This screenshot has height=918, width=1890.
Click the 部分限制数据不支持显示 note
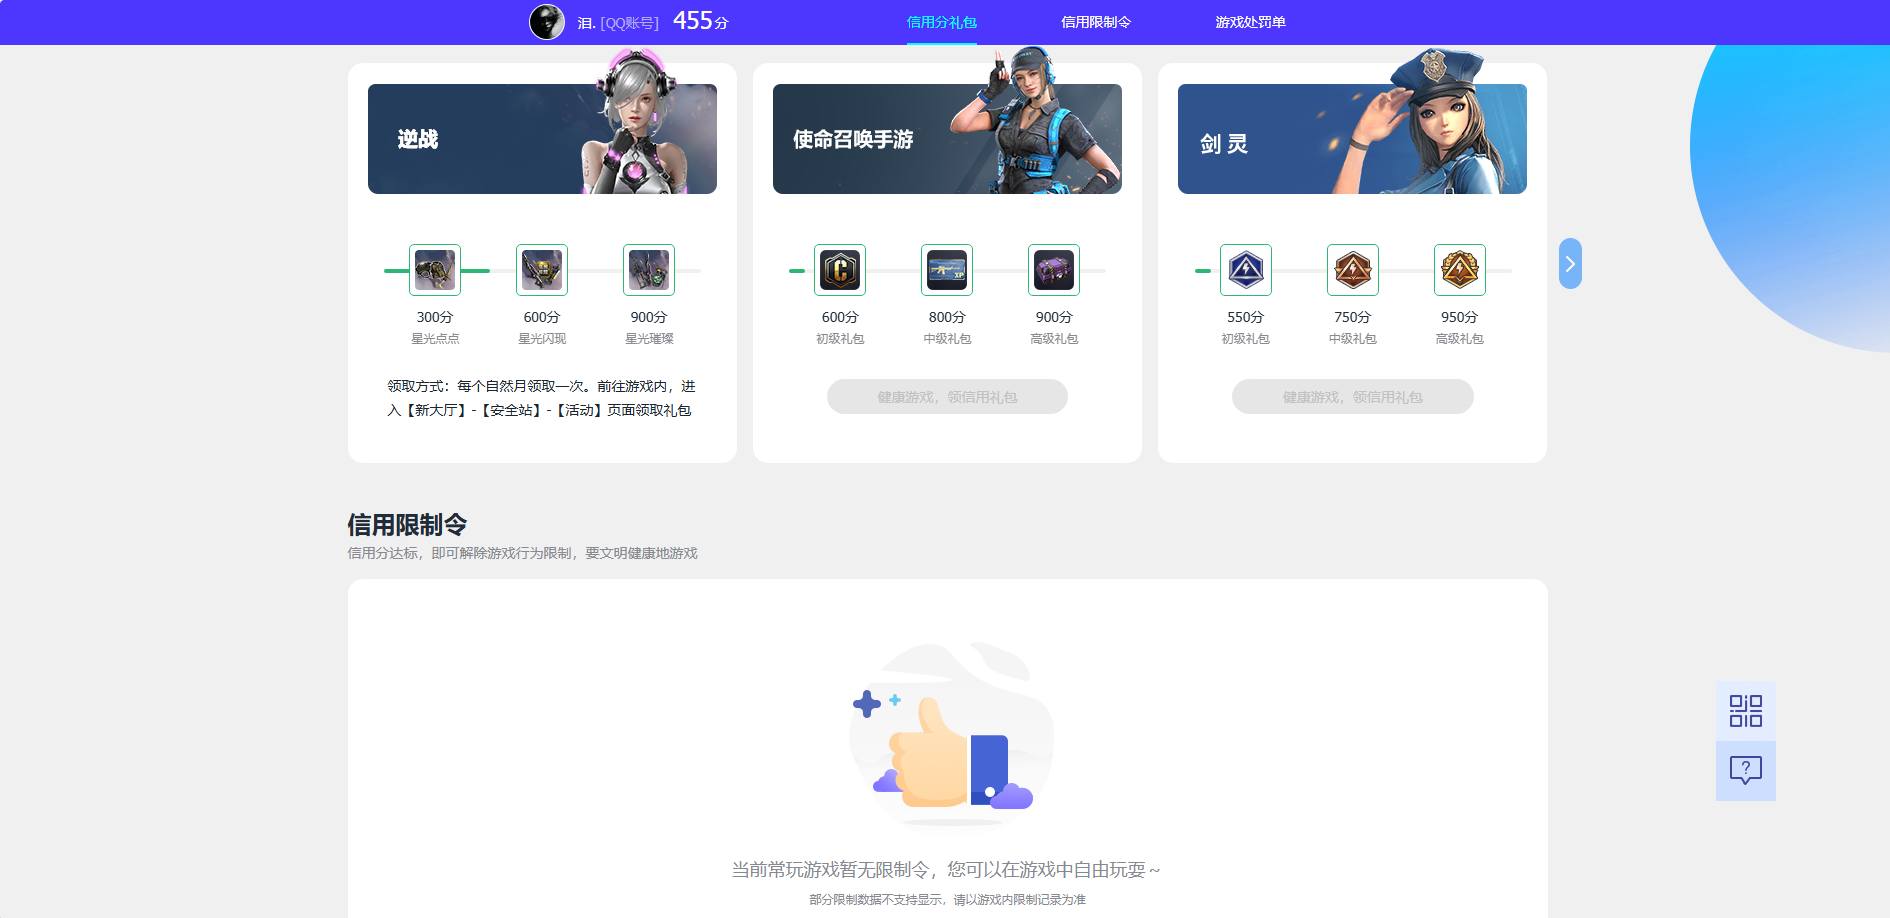(x=947, y=900)
